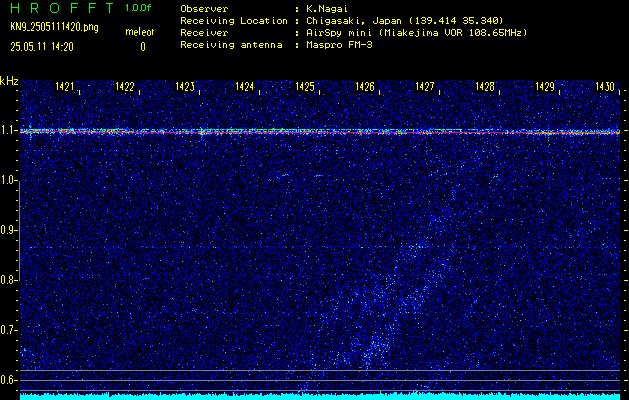629x400 pixels.
Task: Click the Maspro FM-3 antenna text
Action: [x=339, y=45]
